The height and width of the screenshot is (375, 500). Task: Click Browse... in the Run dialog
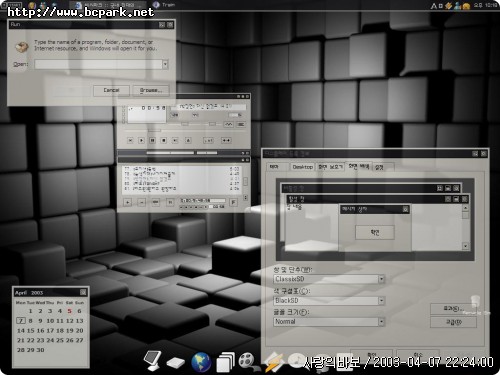pos(151,90)
